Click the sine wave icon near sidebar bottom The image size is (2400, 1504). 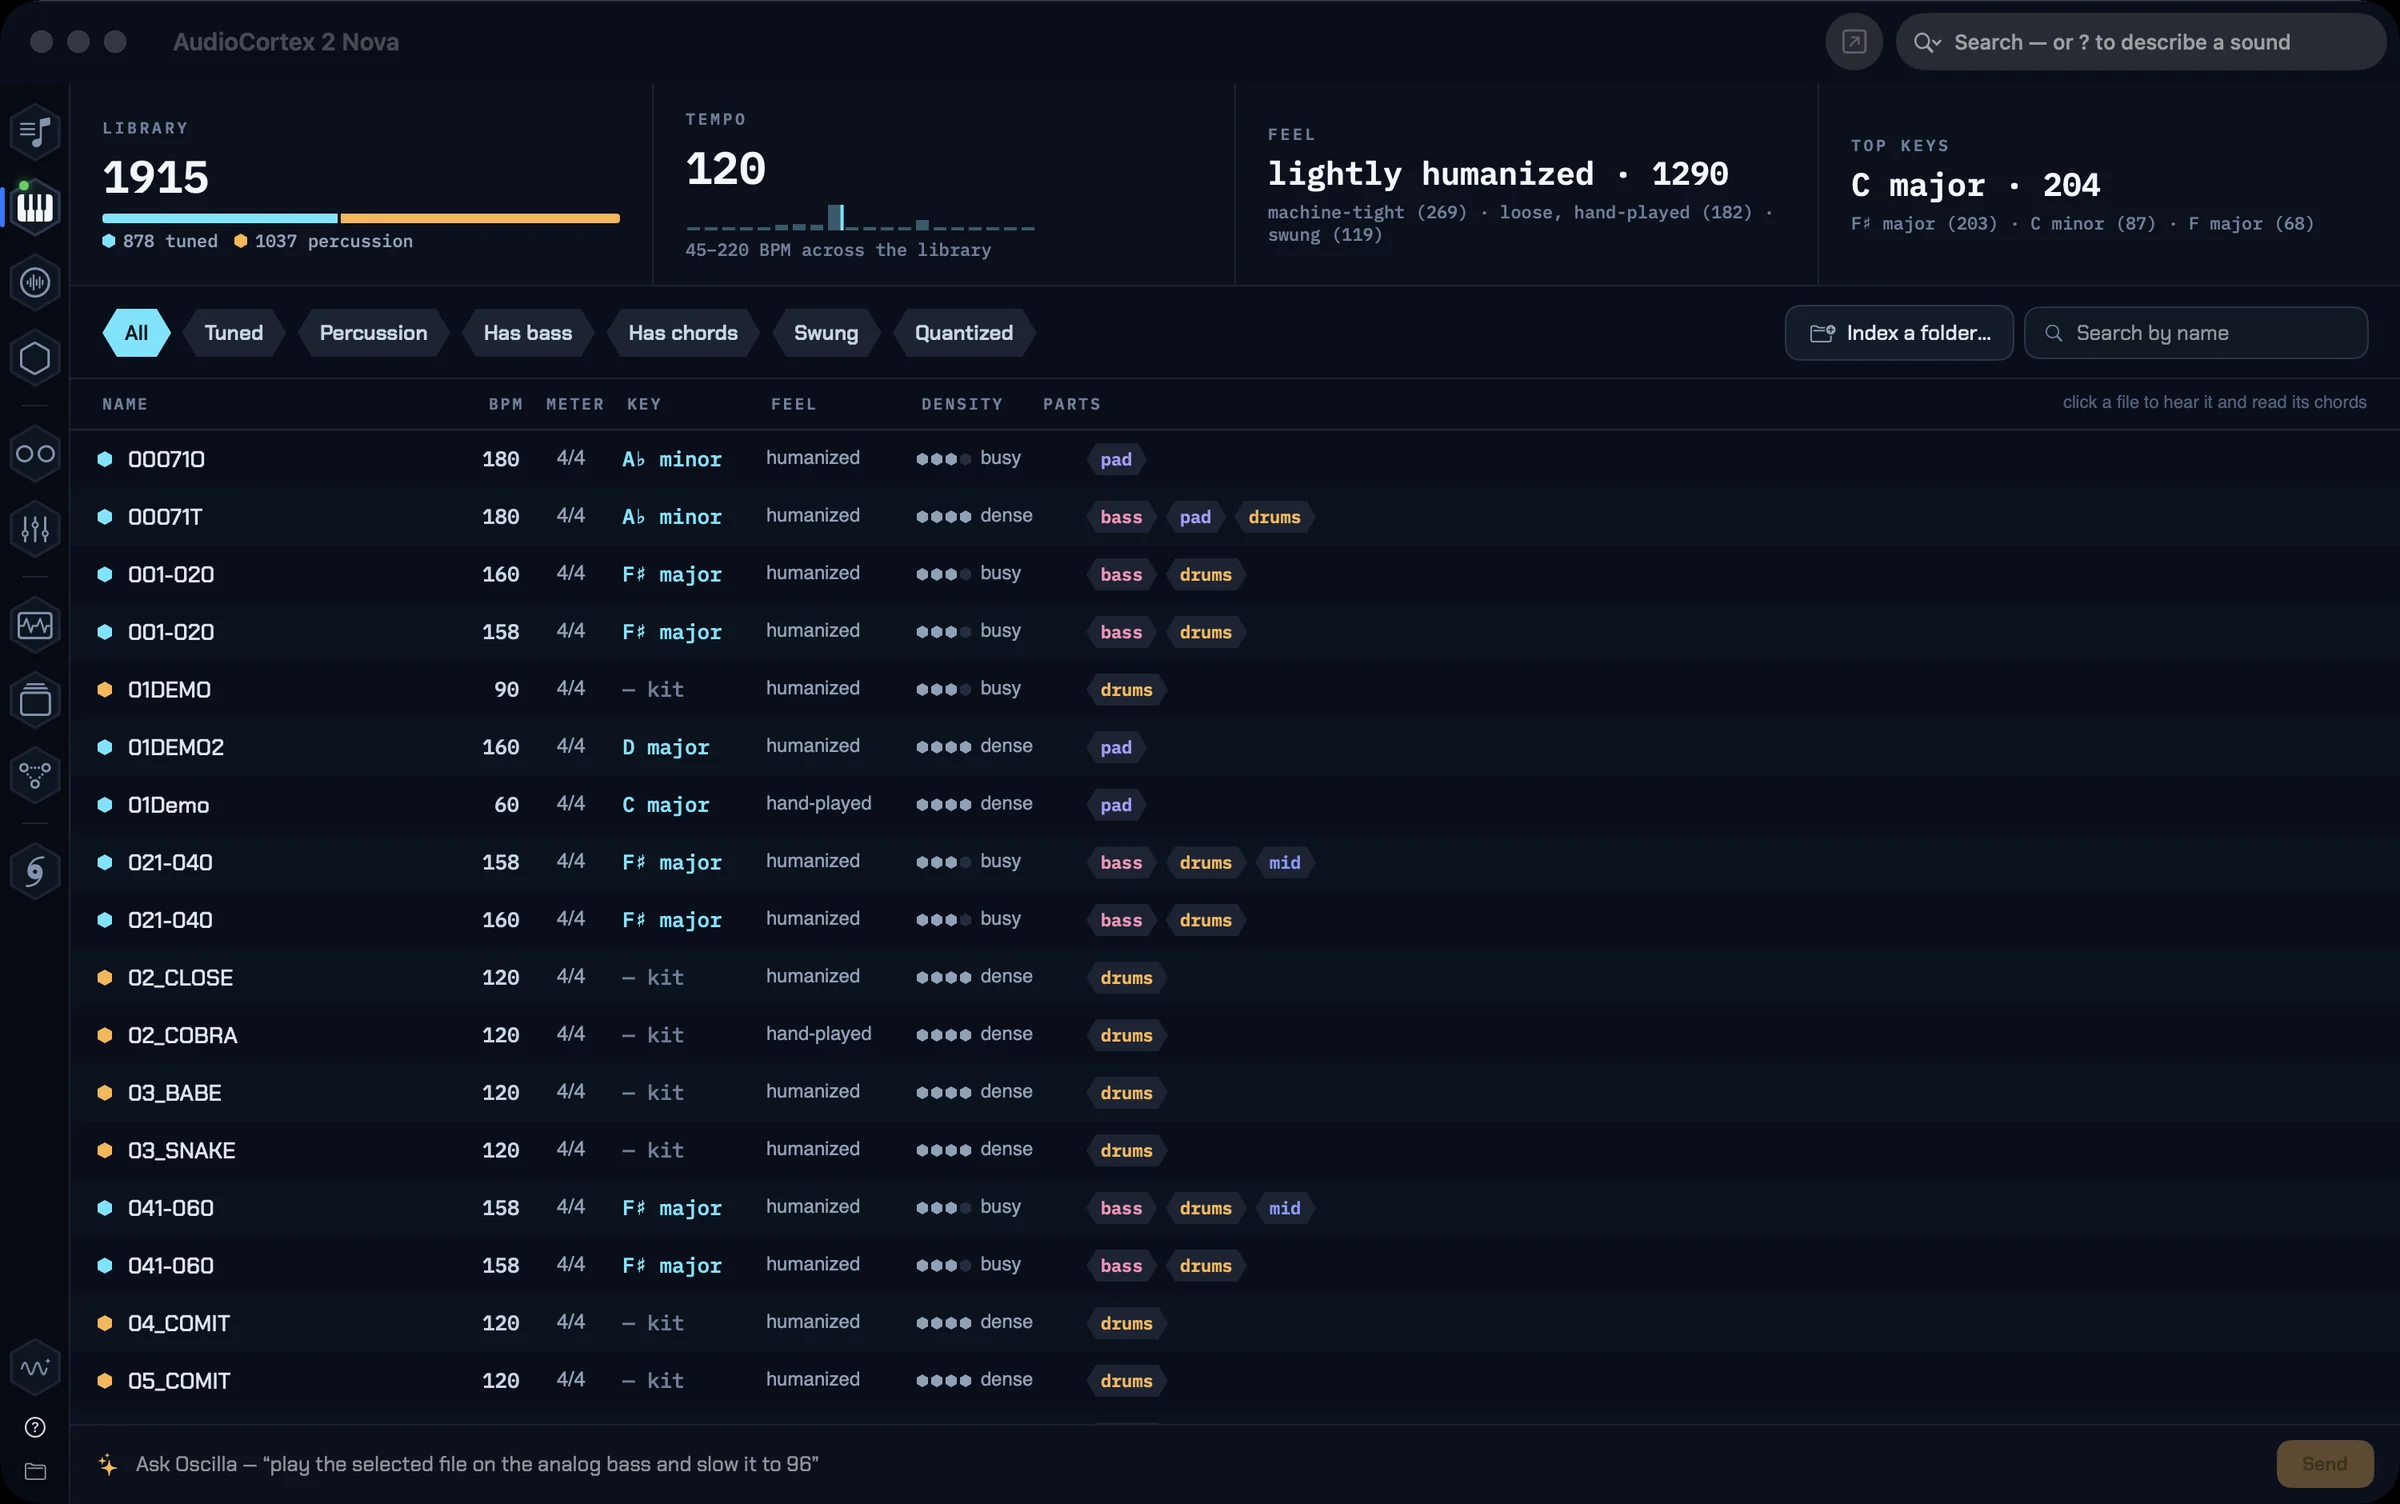tap(35, 1367)
